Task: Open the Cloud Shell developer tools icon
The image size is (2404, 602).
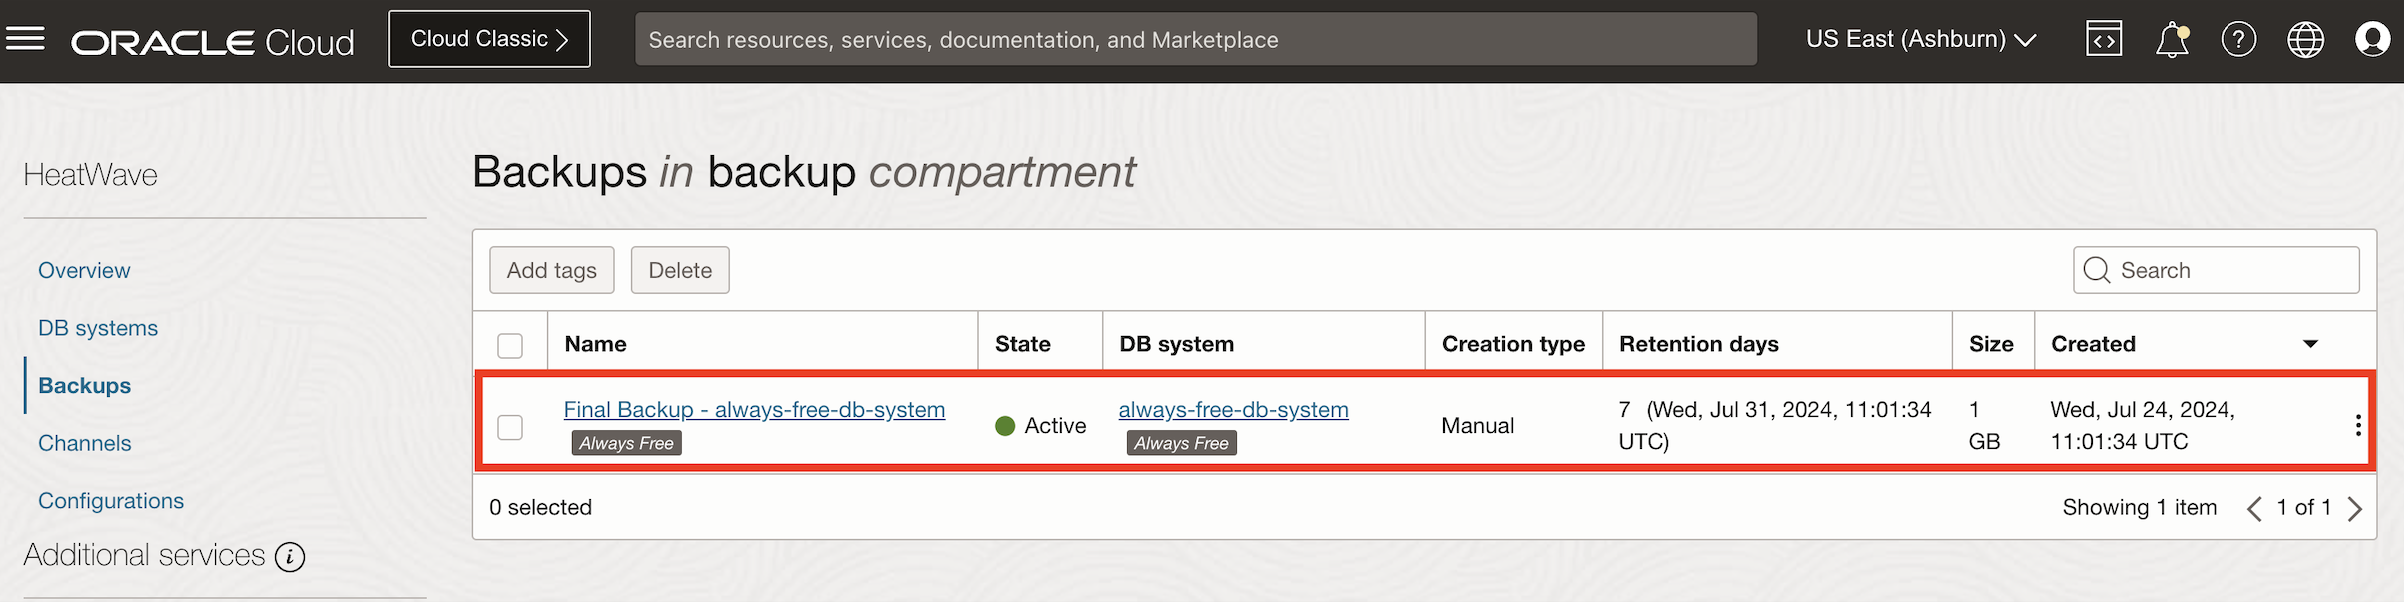Action: [2104, 39]
